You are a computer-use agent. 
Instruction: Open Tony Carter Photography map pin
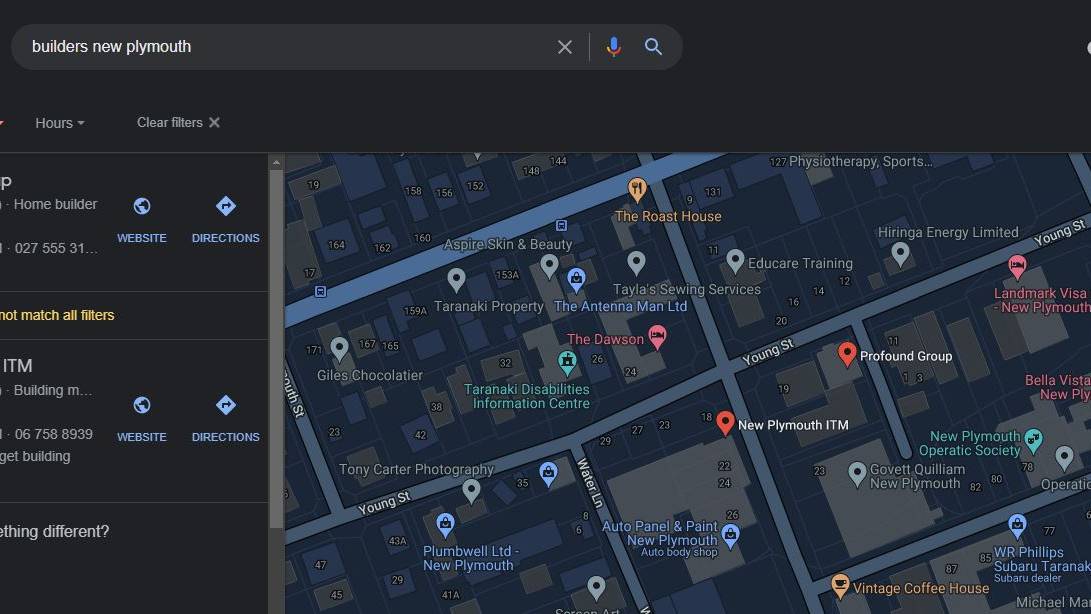click(471, 491)
